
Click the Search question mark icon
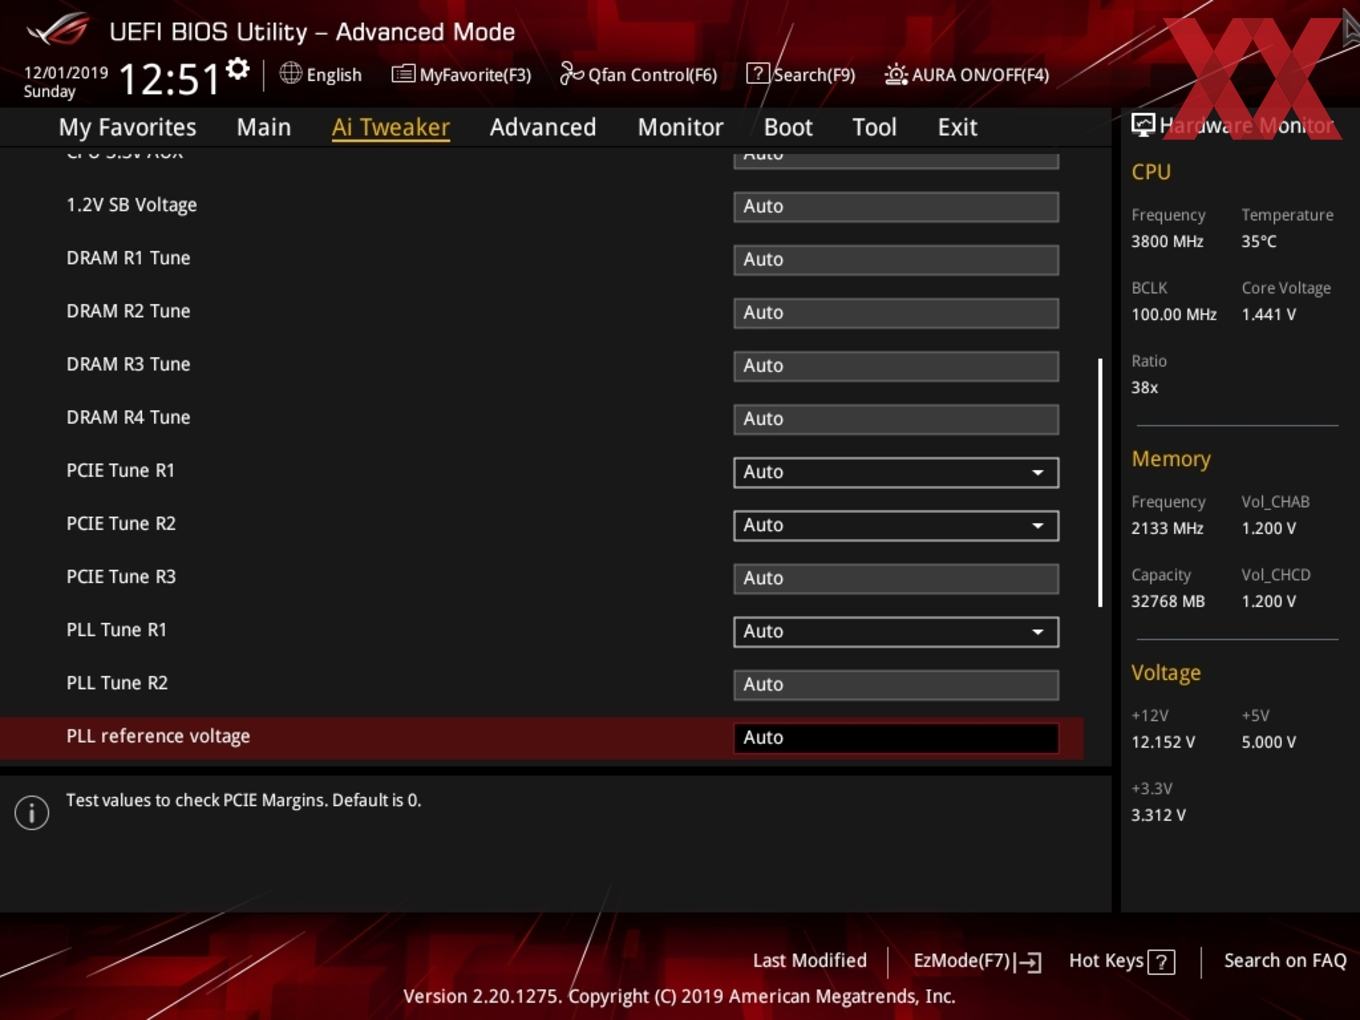pos(758,73)
